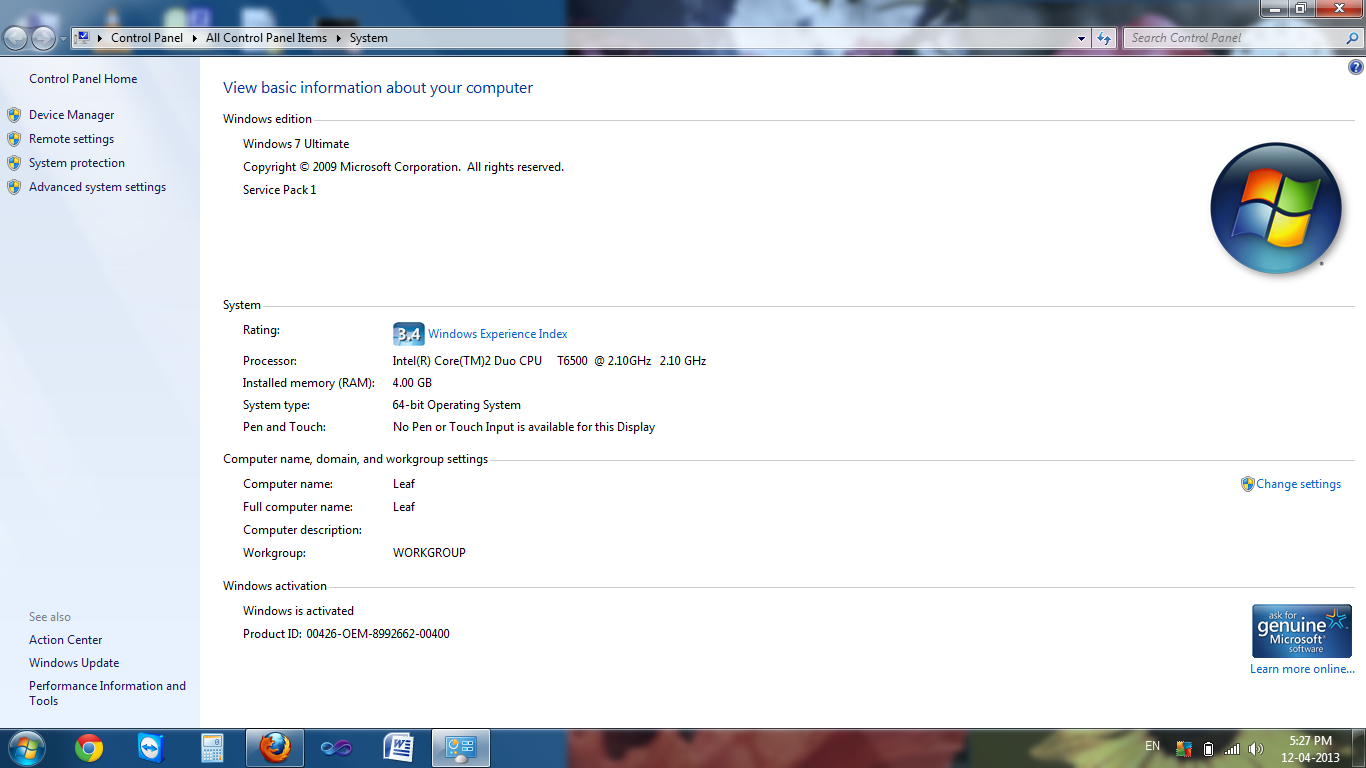Click Change settings link

1298,484
